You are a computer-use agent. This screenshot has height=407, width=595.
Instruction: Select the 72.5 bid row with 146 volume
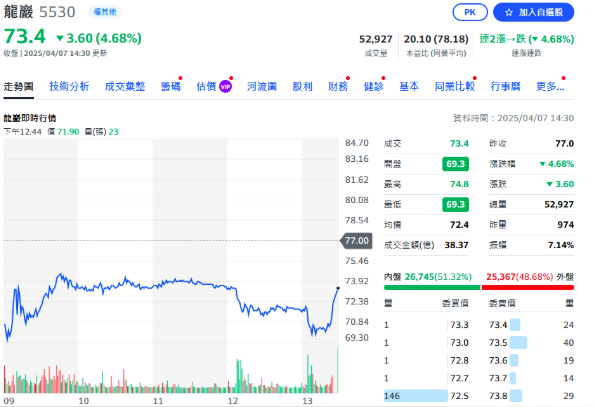pyautogui.click(x=427, y=396)
